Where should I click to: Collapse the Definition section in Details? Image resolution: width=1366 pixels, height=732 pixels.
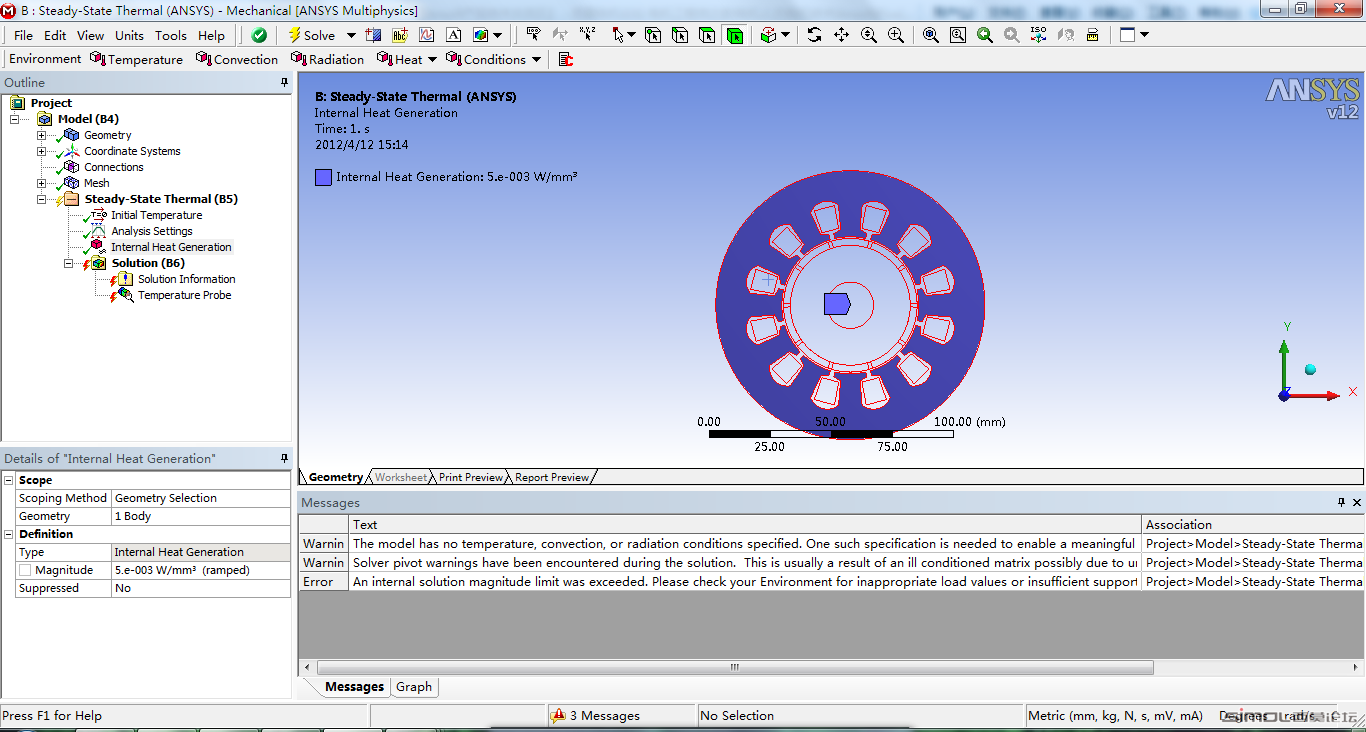point(9,534)
